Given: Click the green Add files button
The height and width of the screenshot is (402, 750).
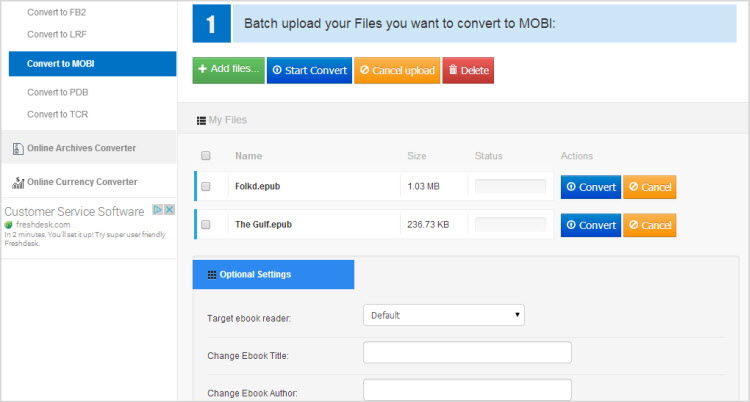Looking at the screenshot, I should point(229,70).
